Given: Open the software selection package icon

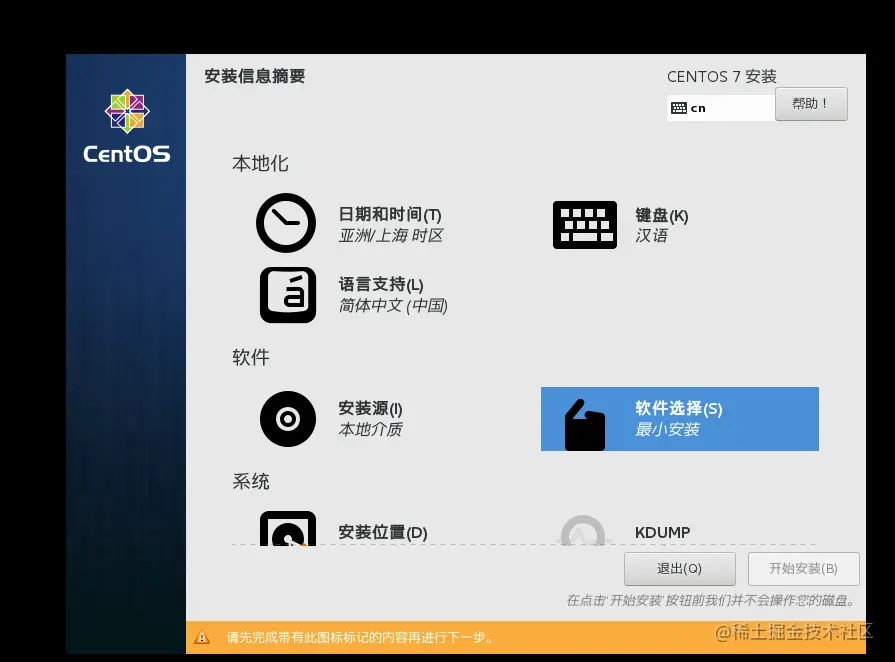Looking at the screenshot, I should click(584, 425).
